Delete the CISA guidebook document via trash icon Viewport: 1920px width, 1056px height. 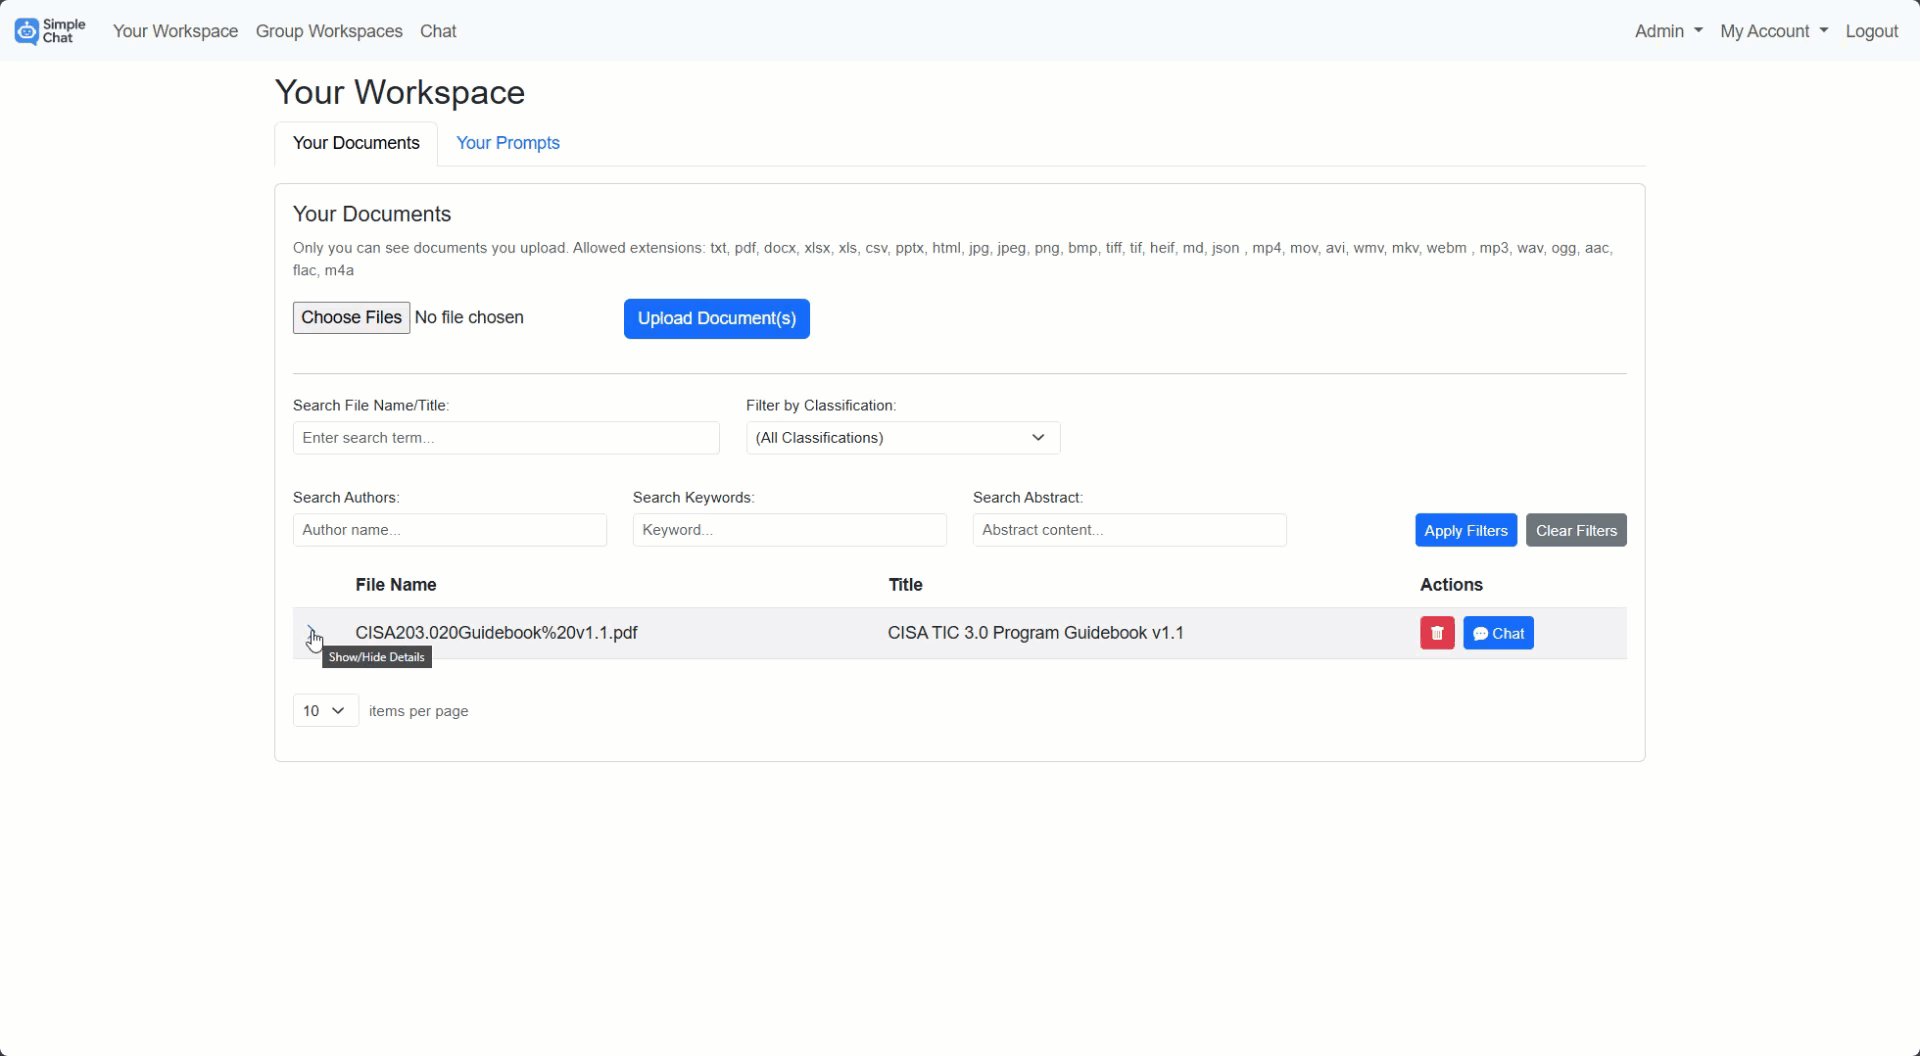1436,632
